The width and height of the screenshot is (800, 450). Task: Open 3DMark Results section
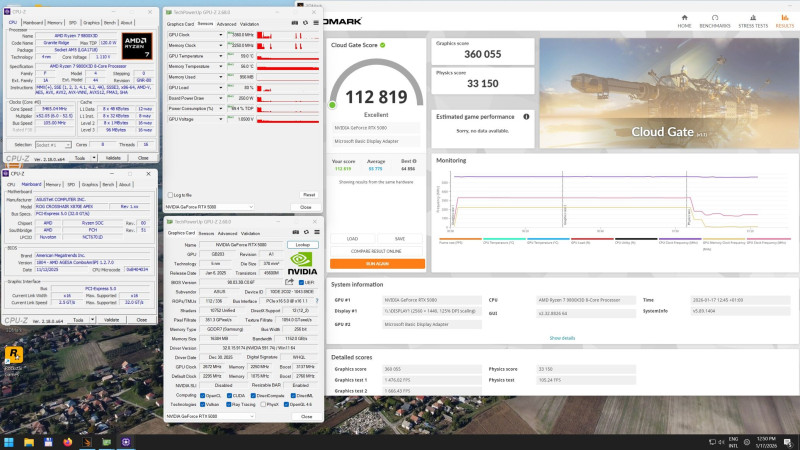pos(784,21)
